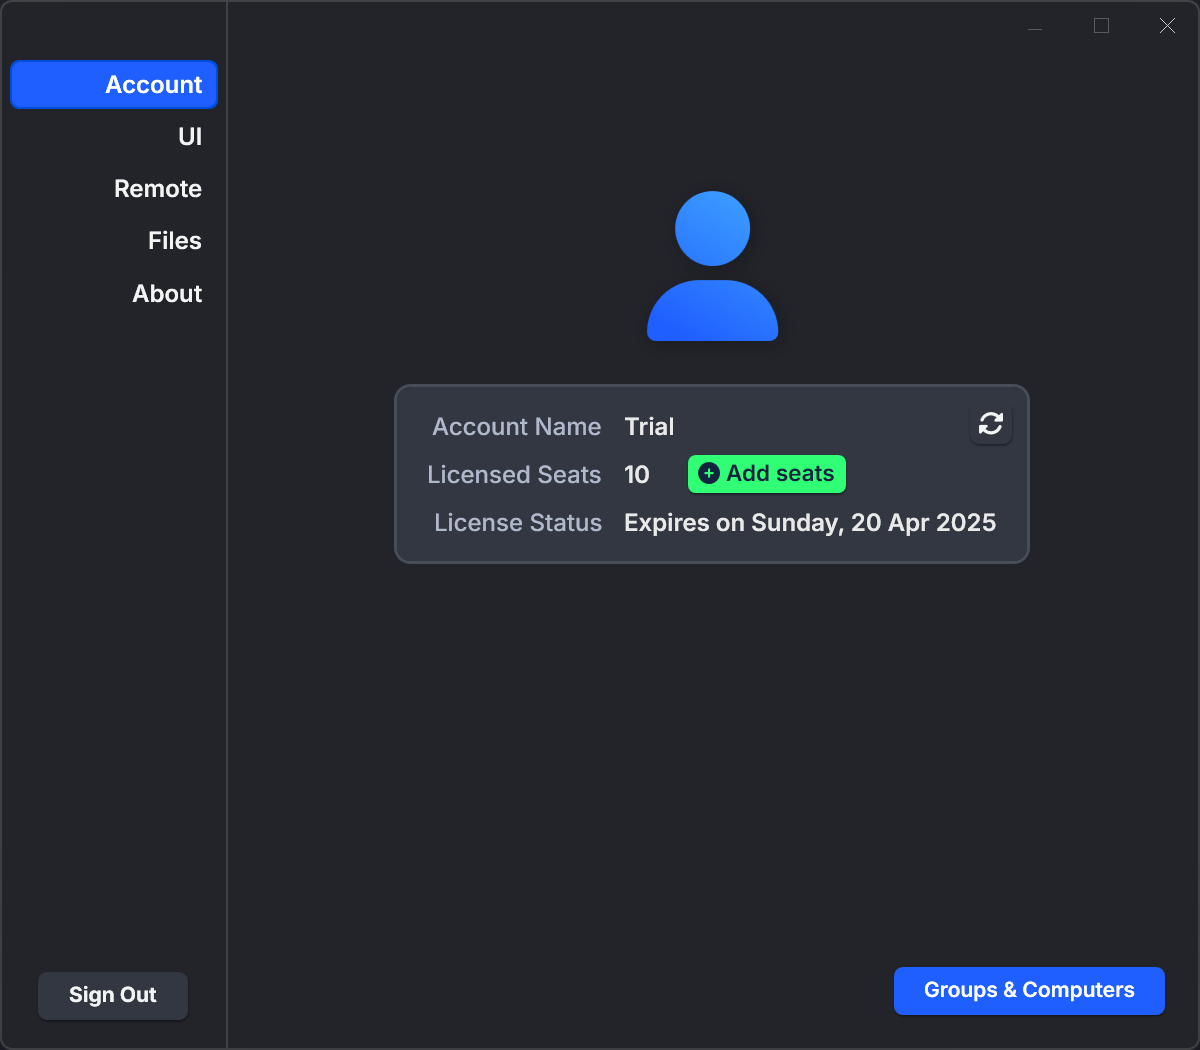Click the green Add seats button
The image size is (1200, 1050).
point(767,474)
